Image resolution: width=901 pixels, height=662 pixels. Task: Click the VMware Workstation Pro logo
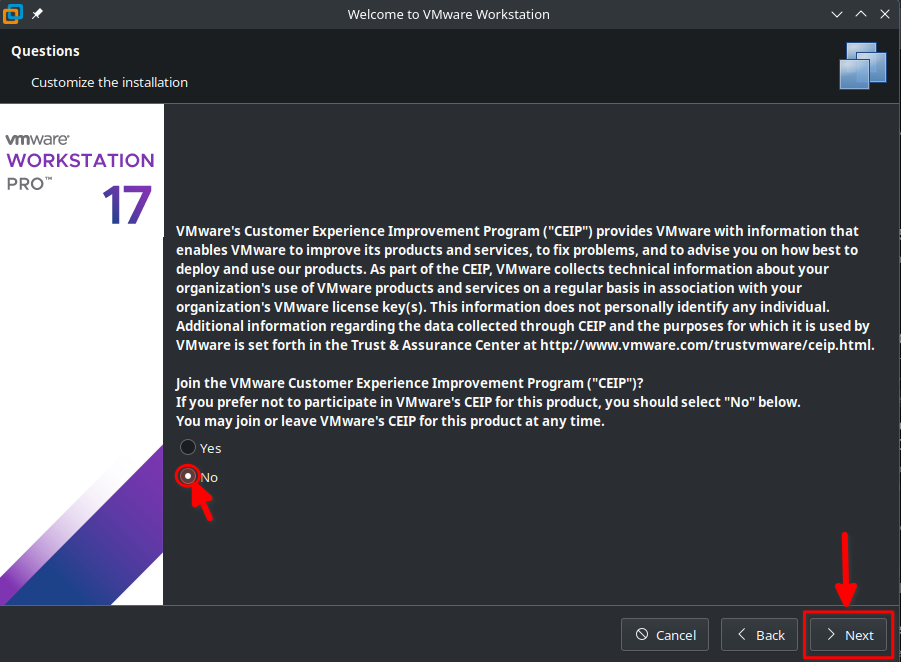(80, 160)
